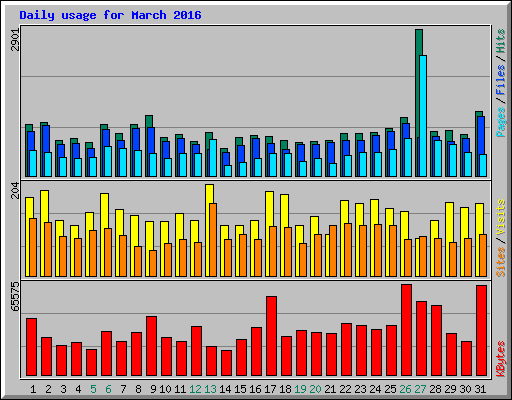Click the 'Hits' legend label
512x400 pixels.
[x=501, y=41]
